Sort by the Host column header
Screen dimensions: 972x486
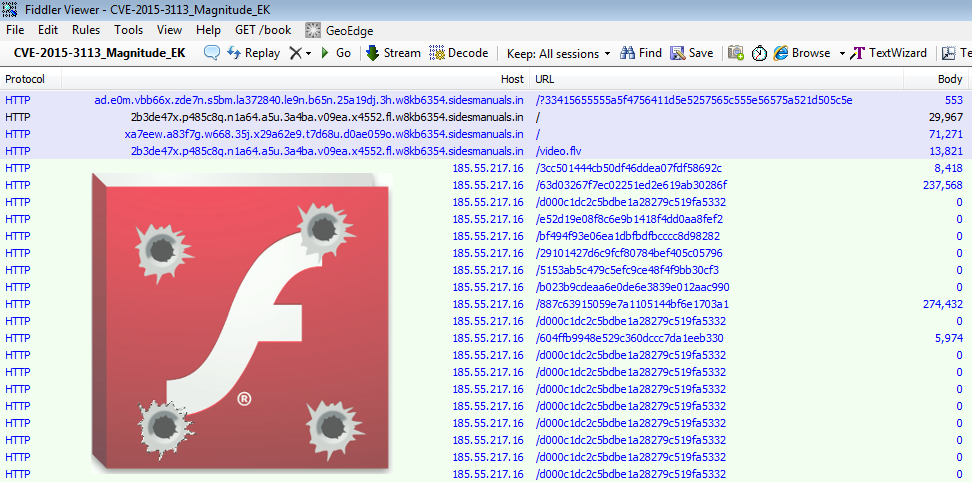click(x=296, y=79)
